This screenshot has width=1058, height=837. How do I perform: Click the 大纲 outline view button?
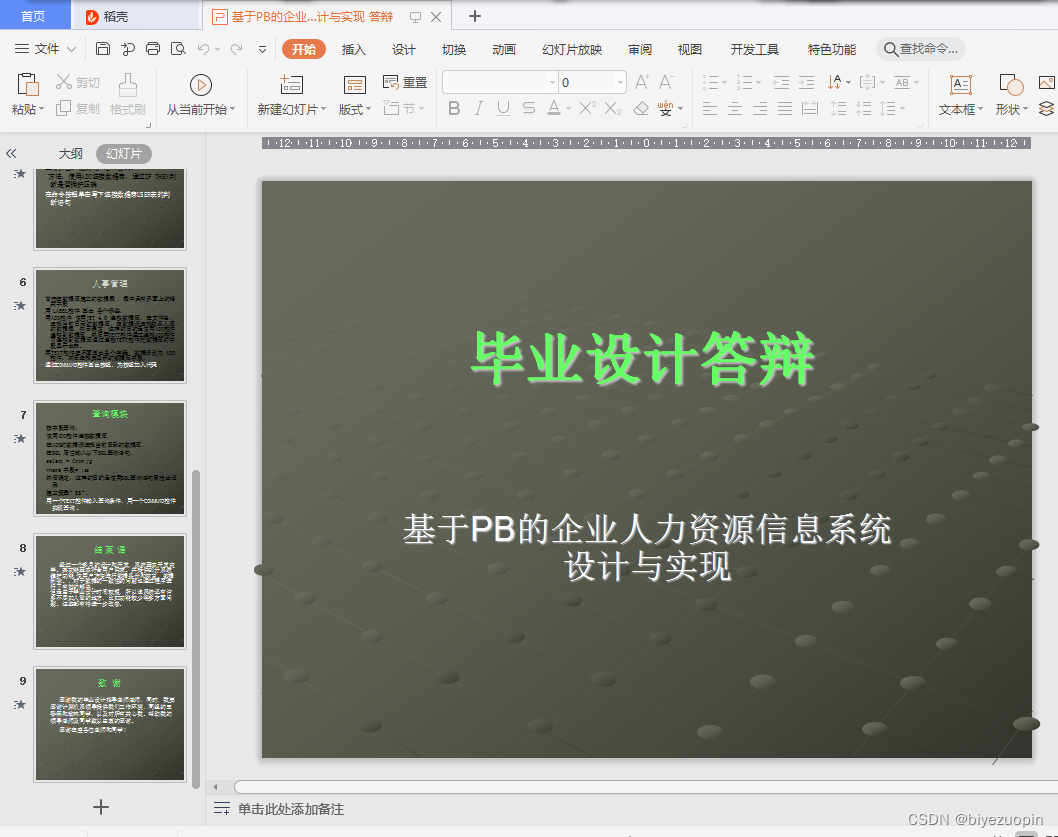coord(70,153)
